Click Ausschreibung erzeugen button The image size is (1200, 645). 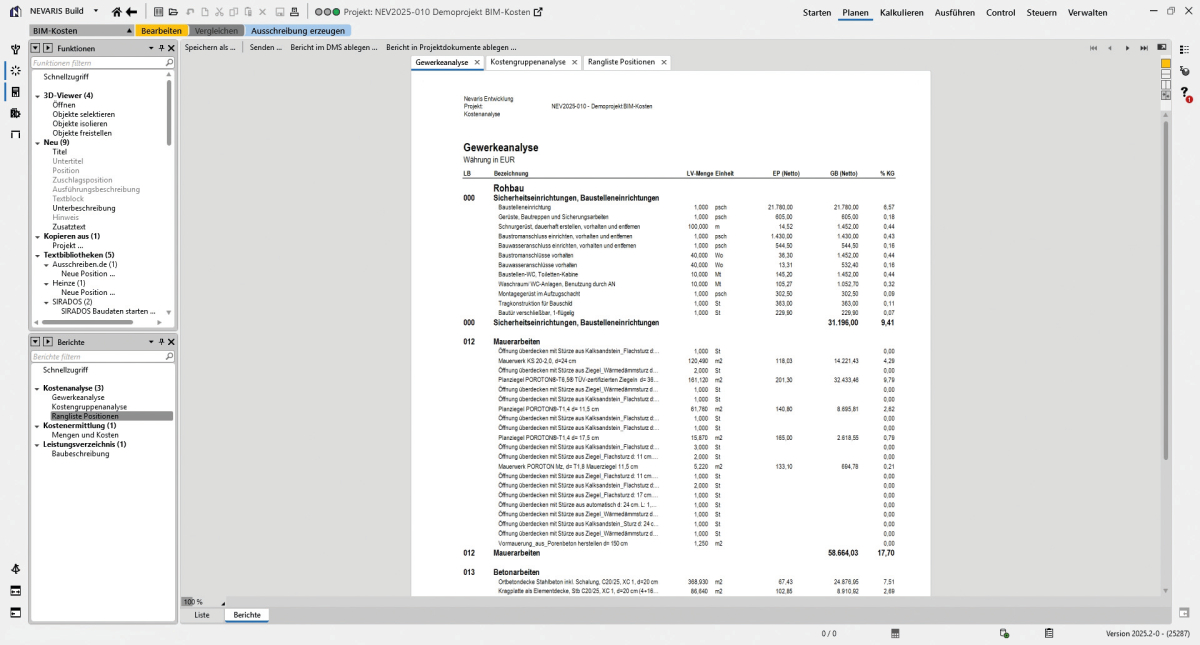(x=297, y=31)
